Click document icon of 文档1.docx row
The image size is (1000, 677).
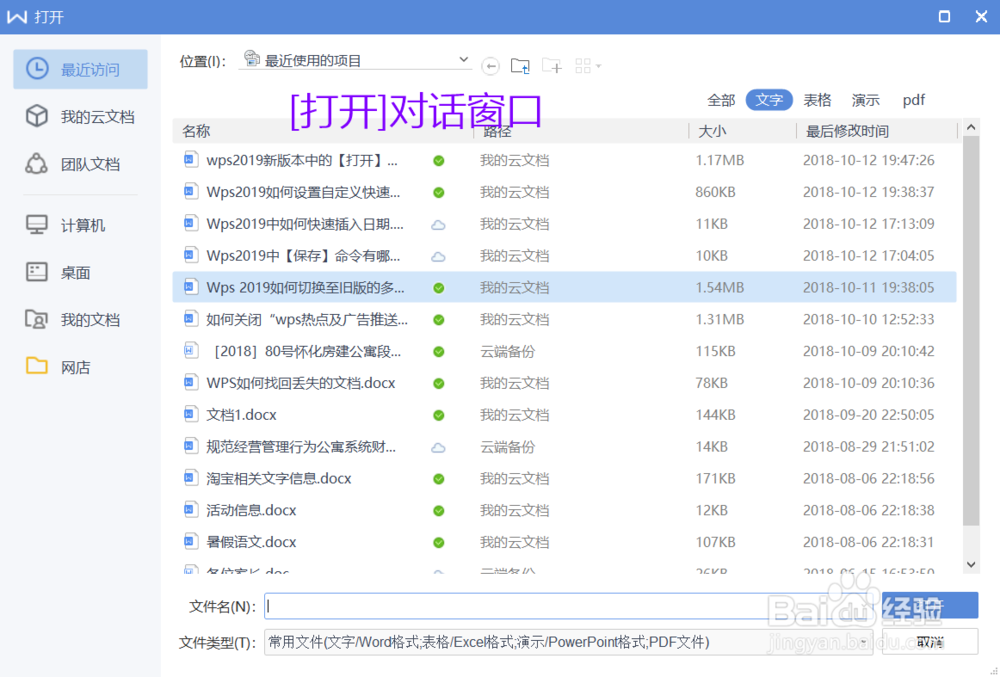click(x=190, y=414)
